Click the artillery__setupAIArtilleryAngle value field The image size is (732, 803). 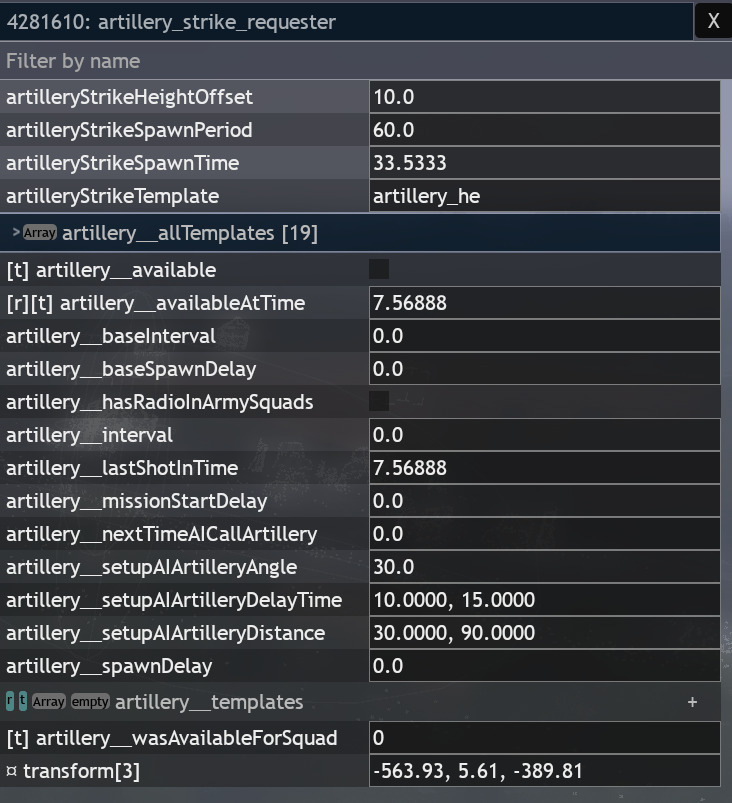[x=544, y=567]
